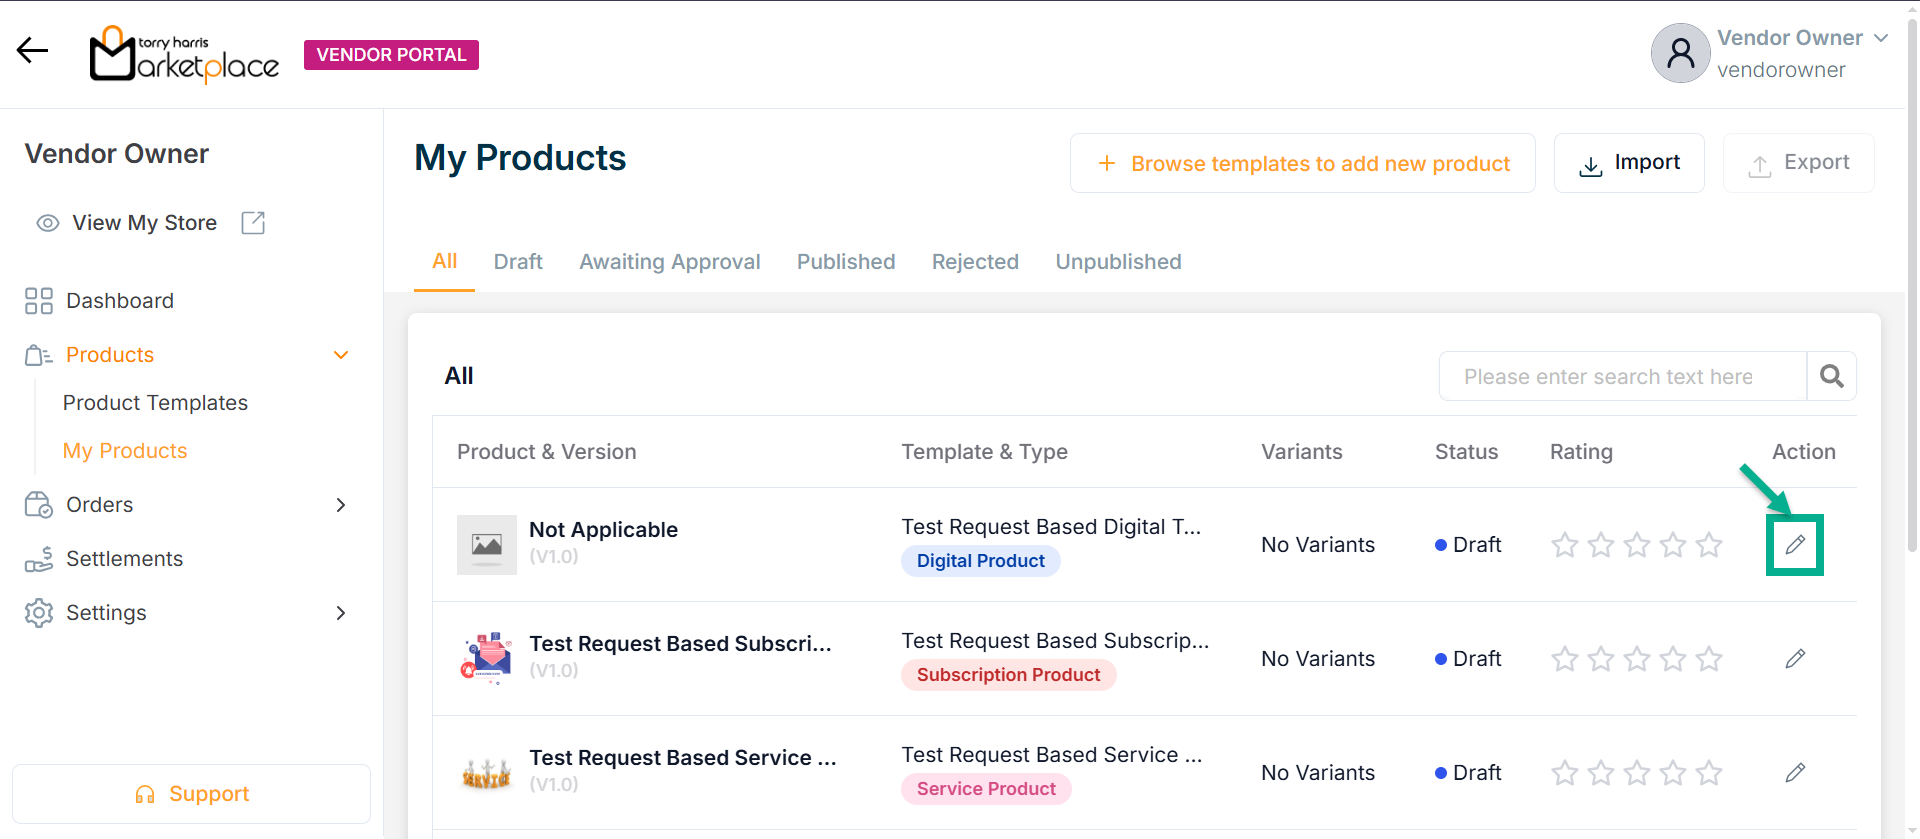Viewport: 1920px width, 839px height.
Task: Open the Vendor Owner account dropdown
Action: coord(1880,38)
